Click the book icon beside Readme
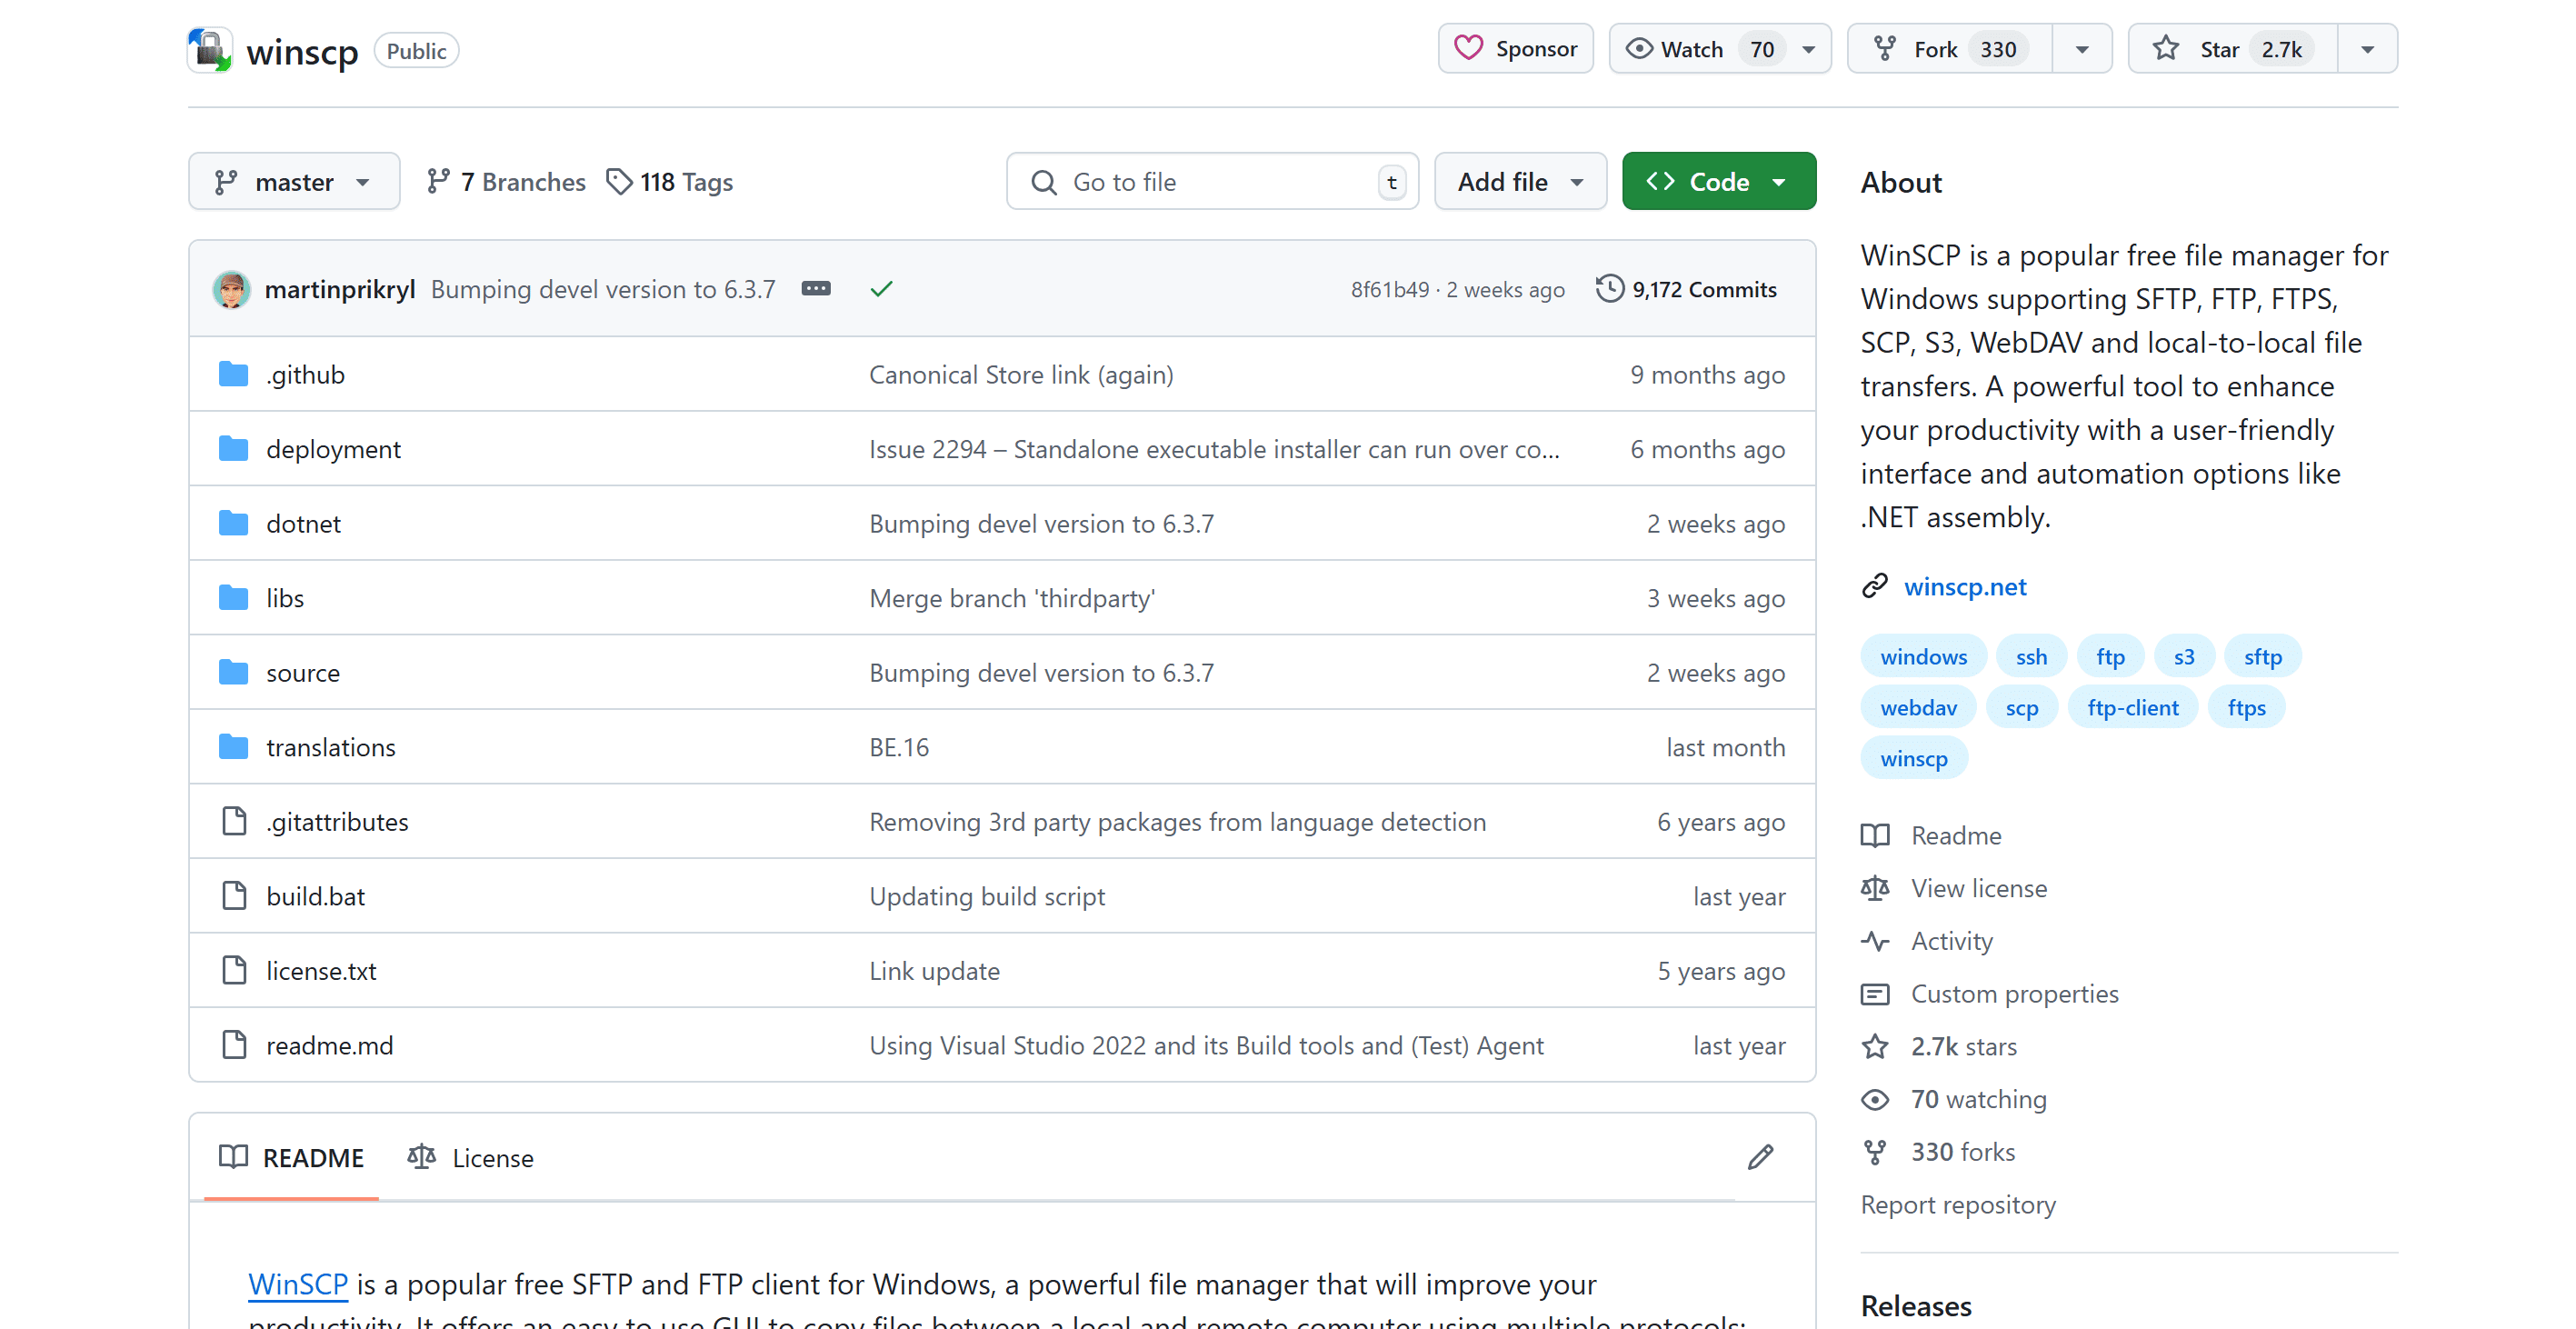The height and width of the screenshot is (1329, 2576). [1876, 835]
